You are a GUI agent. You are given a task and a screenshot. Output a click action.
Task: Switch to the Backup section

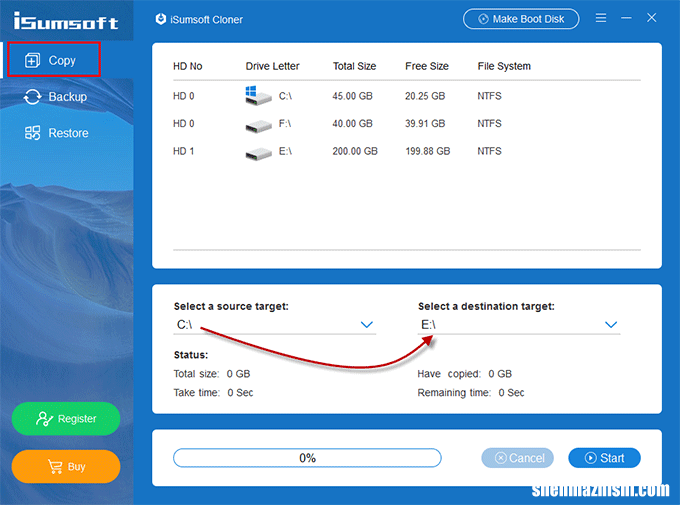(x=56, y=96)
